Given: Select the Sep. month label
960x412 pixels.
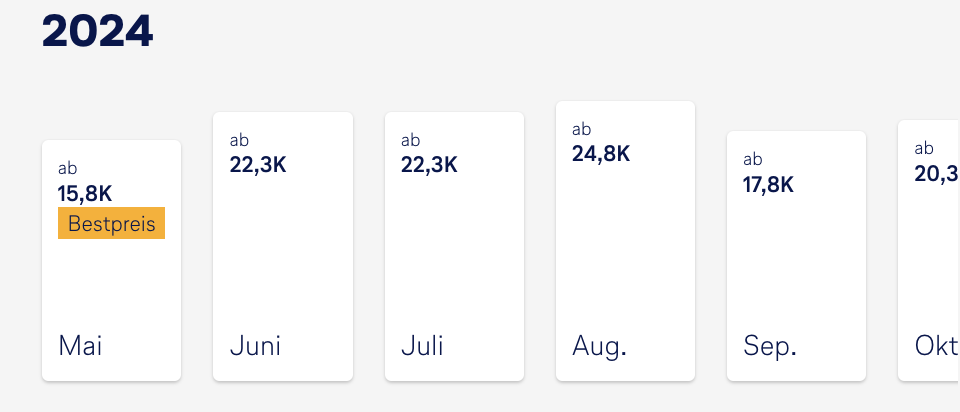Looking at the screenshot, I should 768,346.
